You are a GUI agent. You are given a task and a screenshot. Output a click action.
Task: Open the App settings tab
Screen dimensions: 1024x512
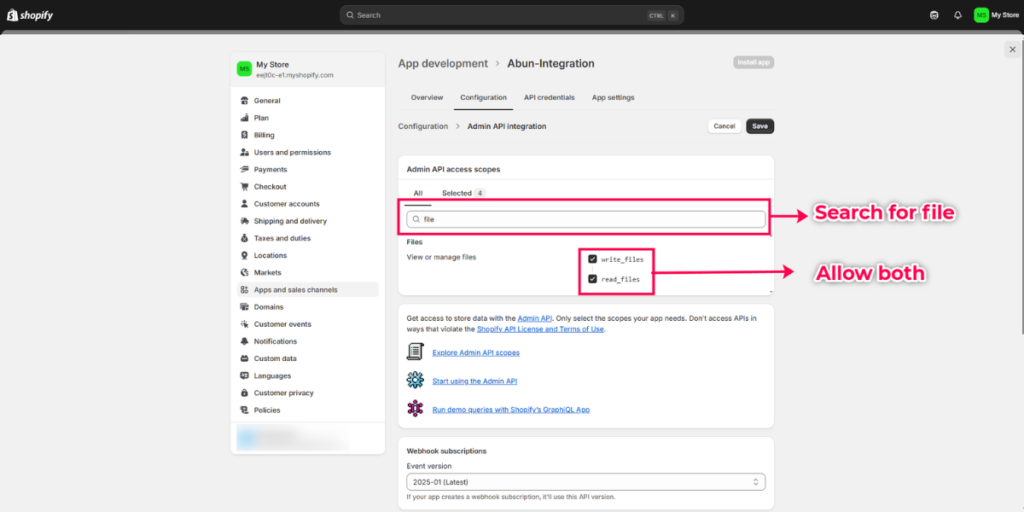[613, 97]
